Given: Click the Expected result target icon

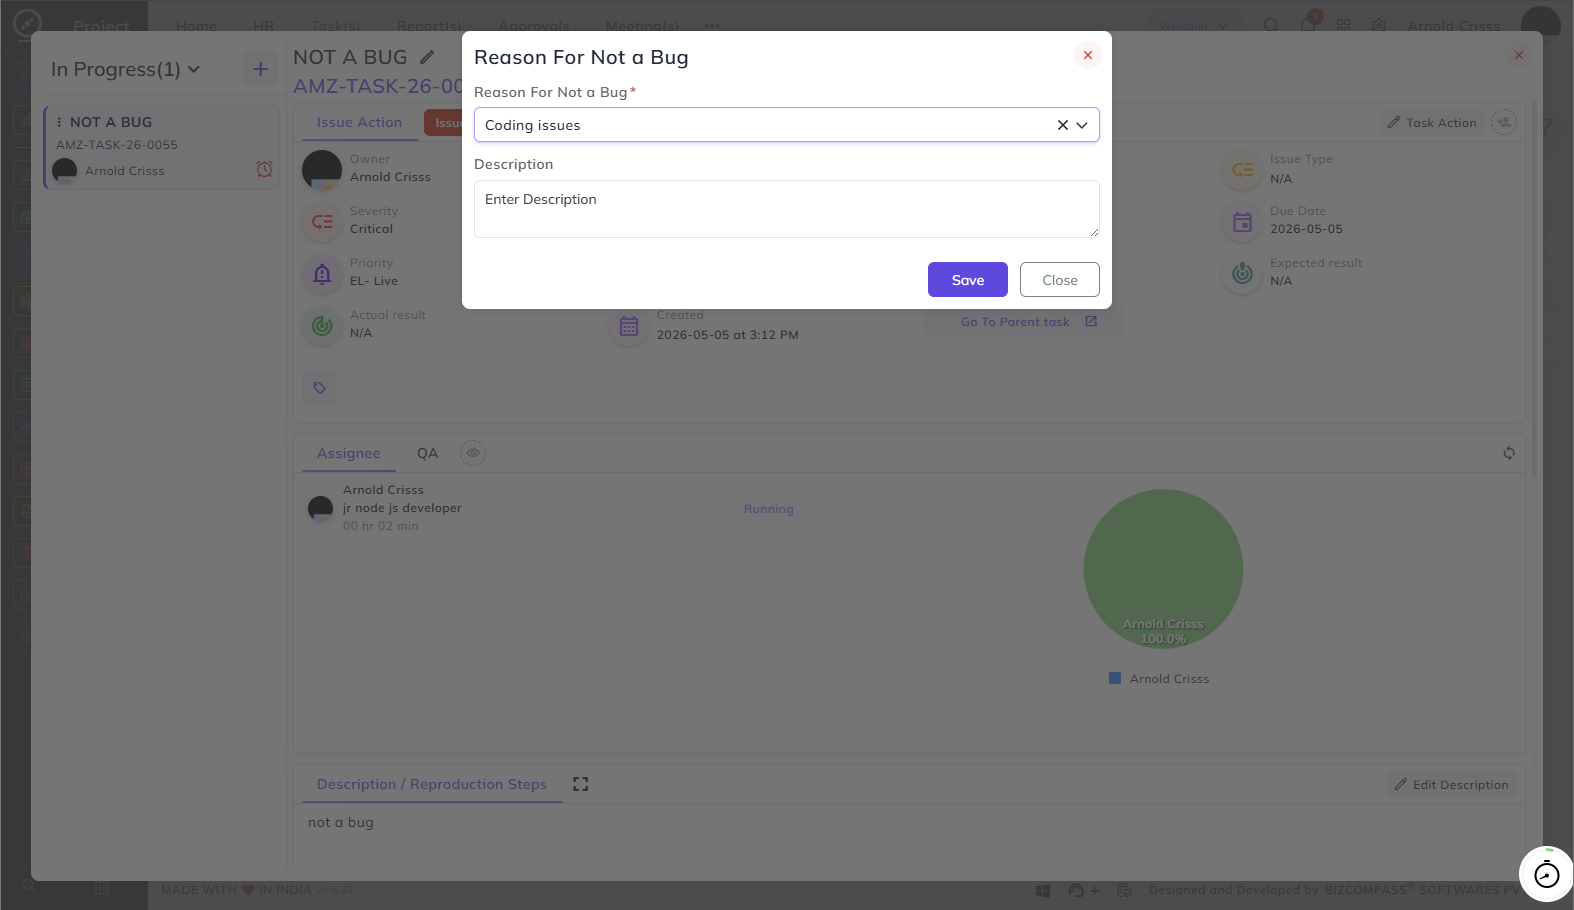Looking at the screenshot, I should (x=1242, y=273).
